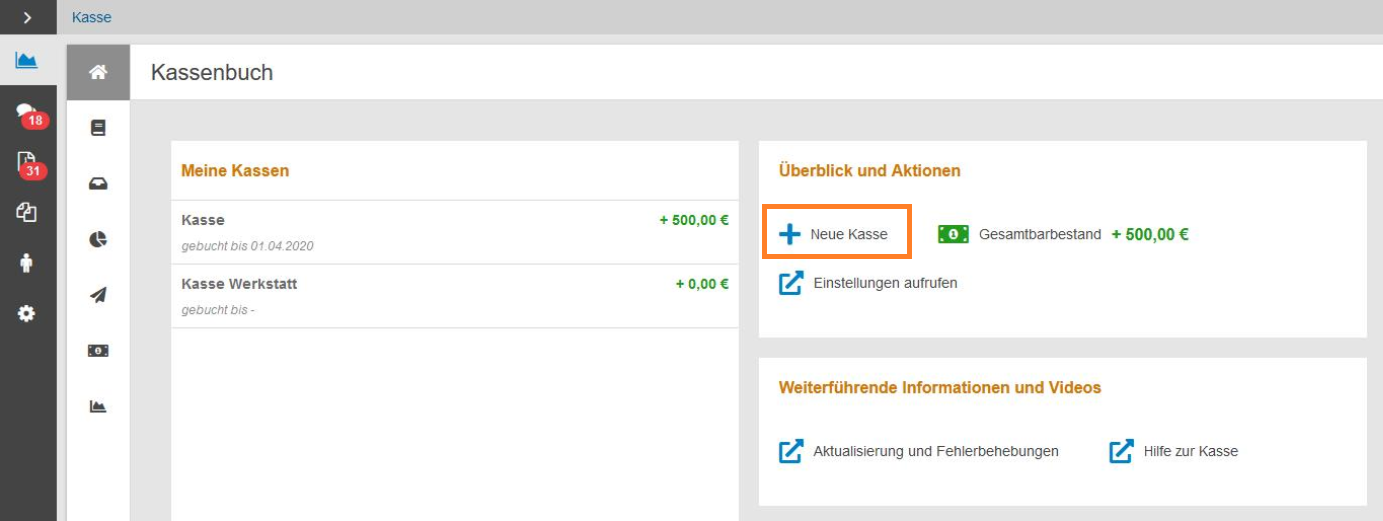Viewport: 1383px width, 521px height.
Task: Open the Hilfe zur Kasse link
Action: [x=1191, y=451]
